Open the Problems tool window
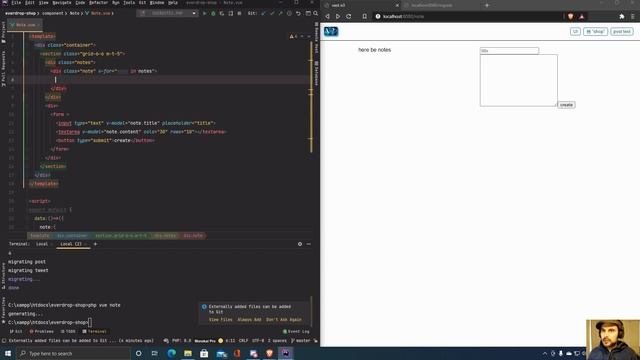This screenshot has height=360, width=640. click(42, 331)
